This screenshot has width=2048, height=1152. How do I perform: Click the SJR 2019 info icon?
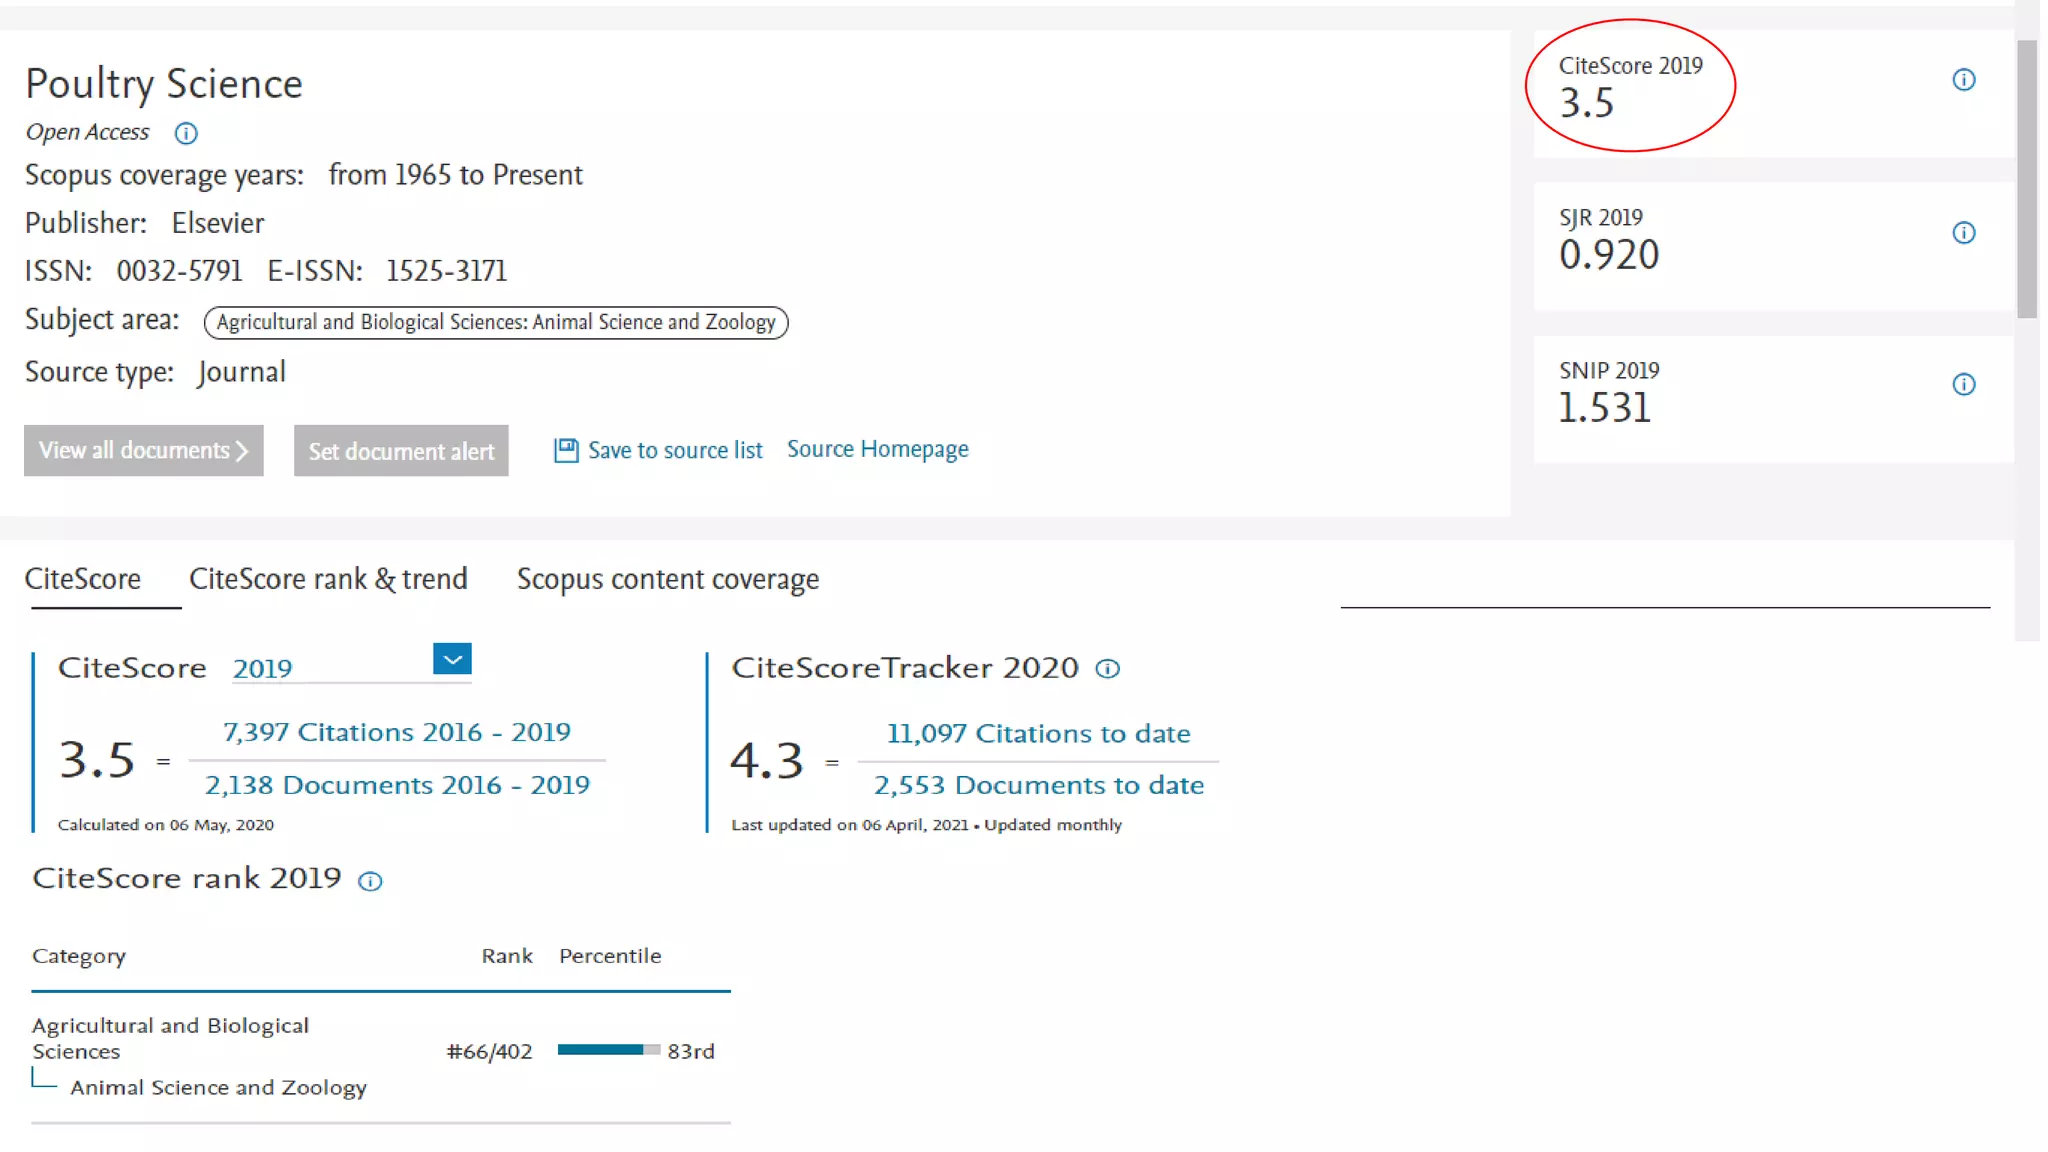[1963, 233]
